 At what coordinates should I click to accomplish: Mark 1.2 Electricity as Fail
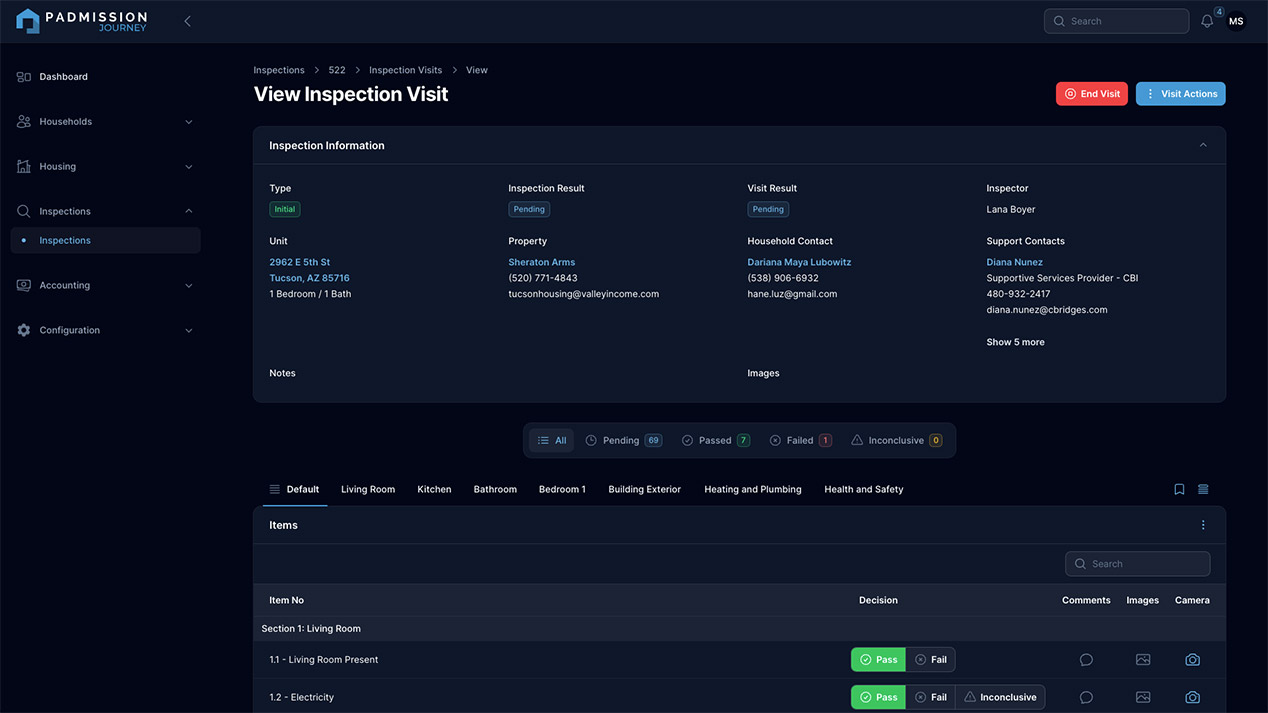click(x=931, y=698)
